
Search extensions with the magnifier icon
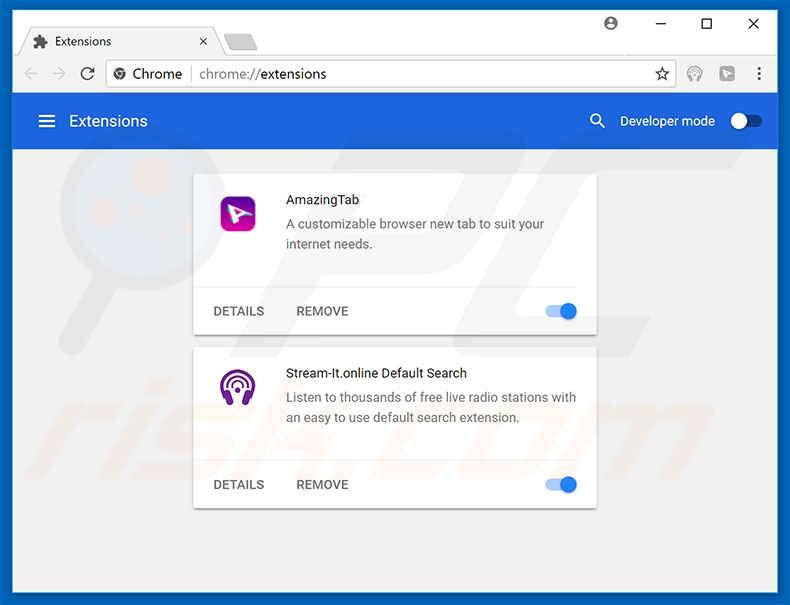click(x=597, y=121)
